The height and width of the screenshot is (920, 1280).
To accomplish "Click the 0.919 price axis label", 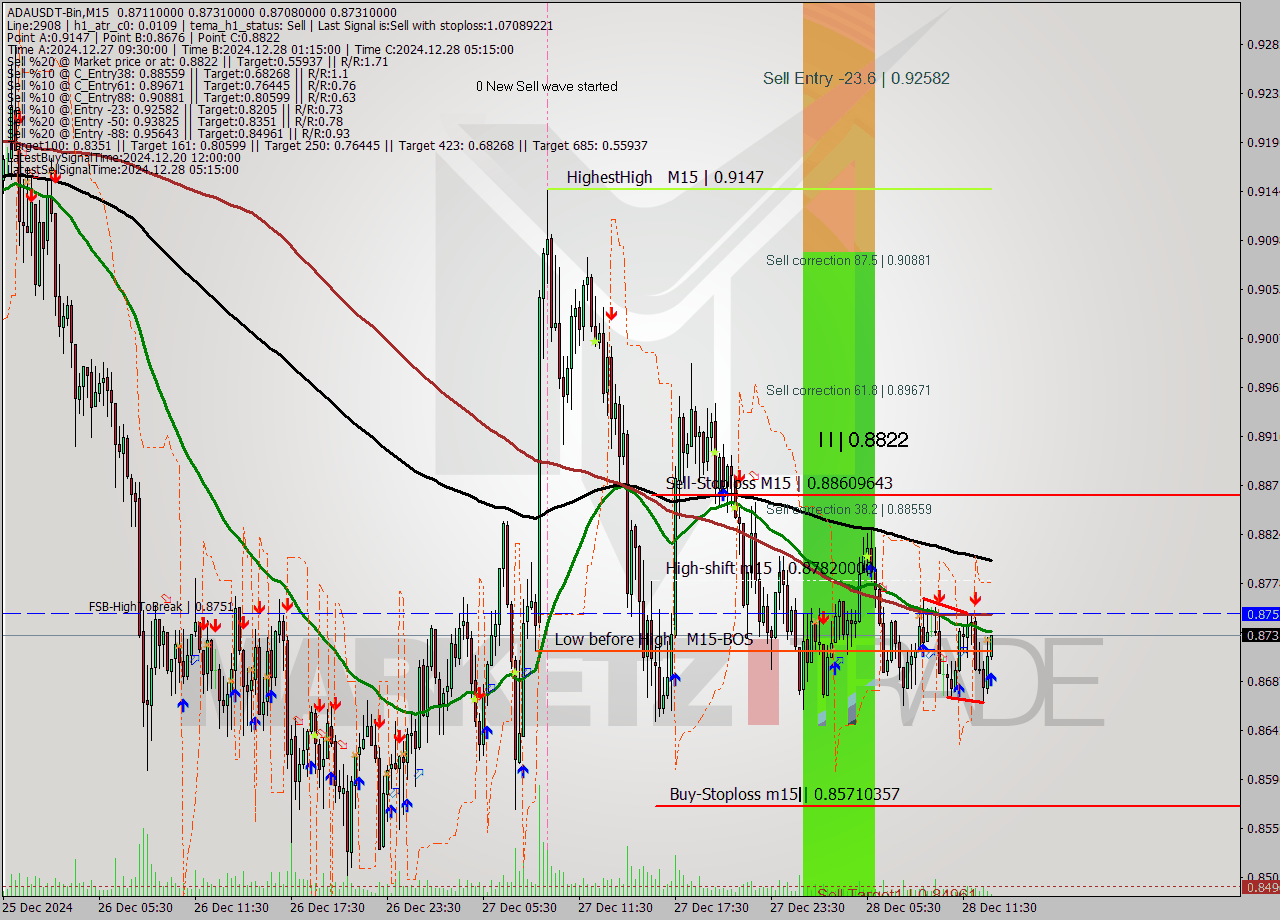I will coord(1262,142).
